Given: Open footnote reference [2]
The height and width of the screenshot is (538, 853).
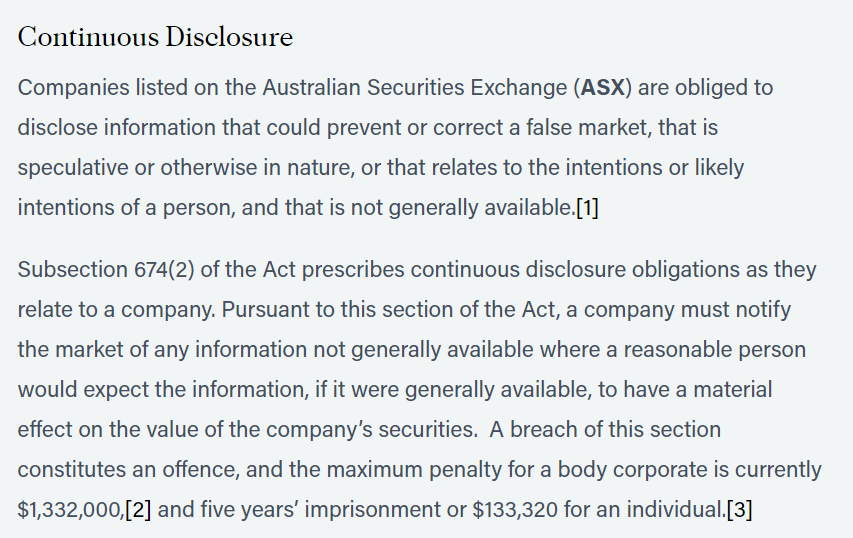Looking at the screenshot, I should click(x=138, y=510).
